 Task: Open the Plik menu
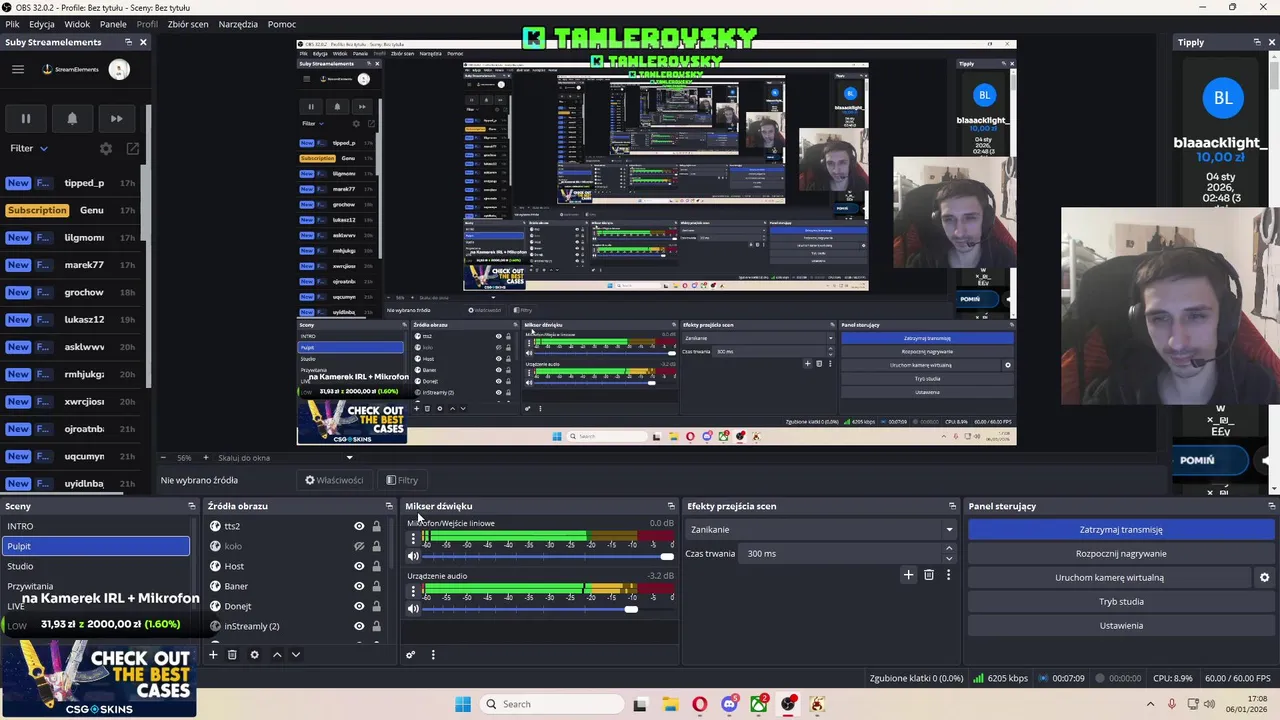point(12,24)
